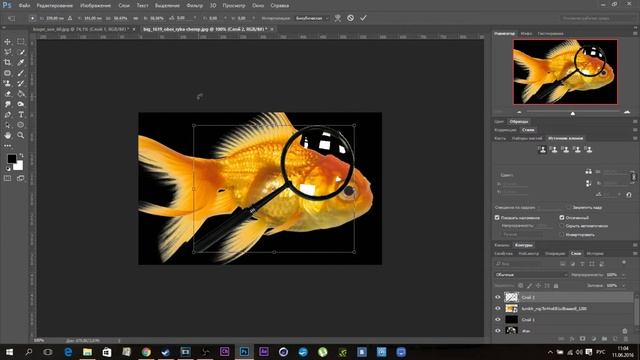Open layer opacity dropdown arrow

[624, 275]
